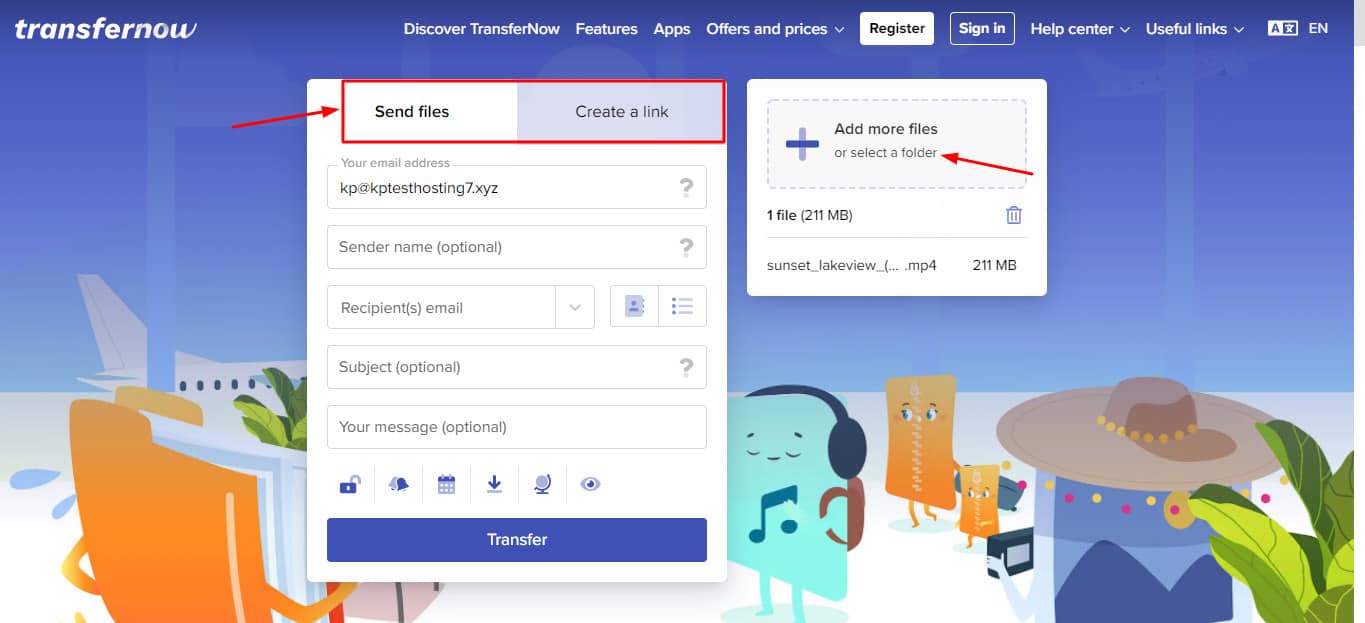Screen dimensions: 1365x623
Task: Click the globe language icon below message
Action: (x=542, y=485)
